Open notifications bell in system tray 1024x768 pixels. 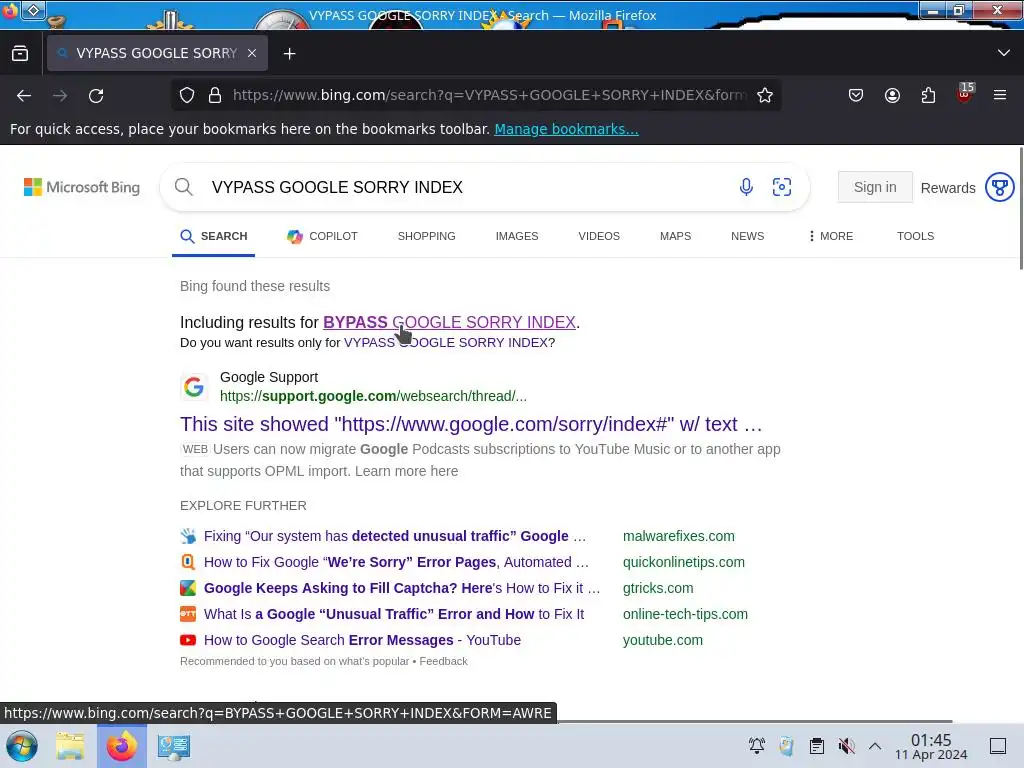click(x=757, y=746)
